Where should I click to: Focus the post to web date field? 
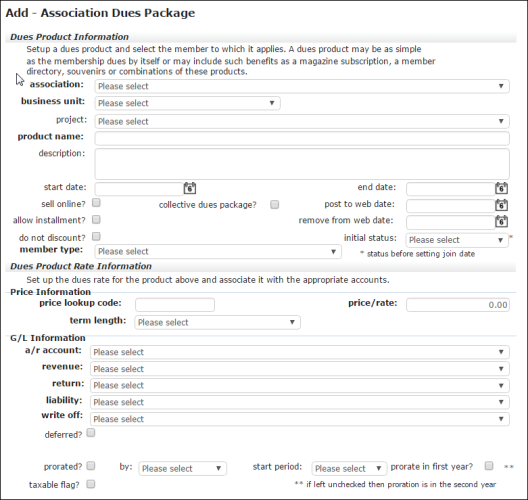click(451, 205)
